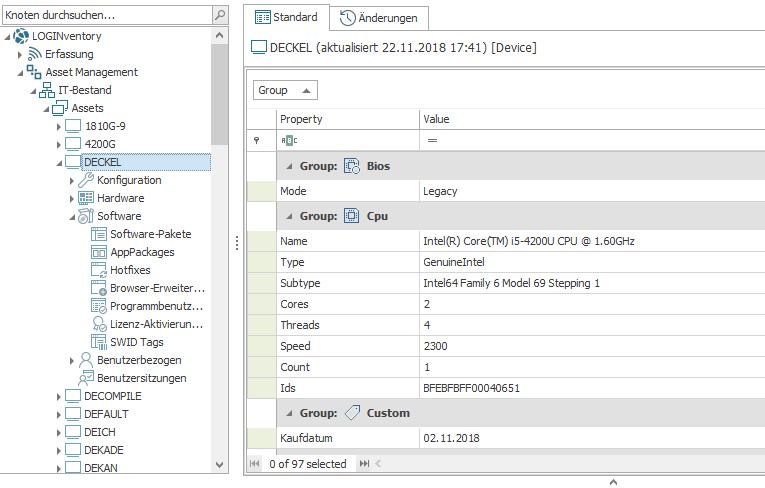This screenshot has height=488, width=765.
Task: Open the SWID Tags node
Action: [x=136, y=342]
